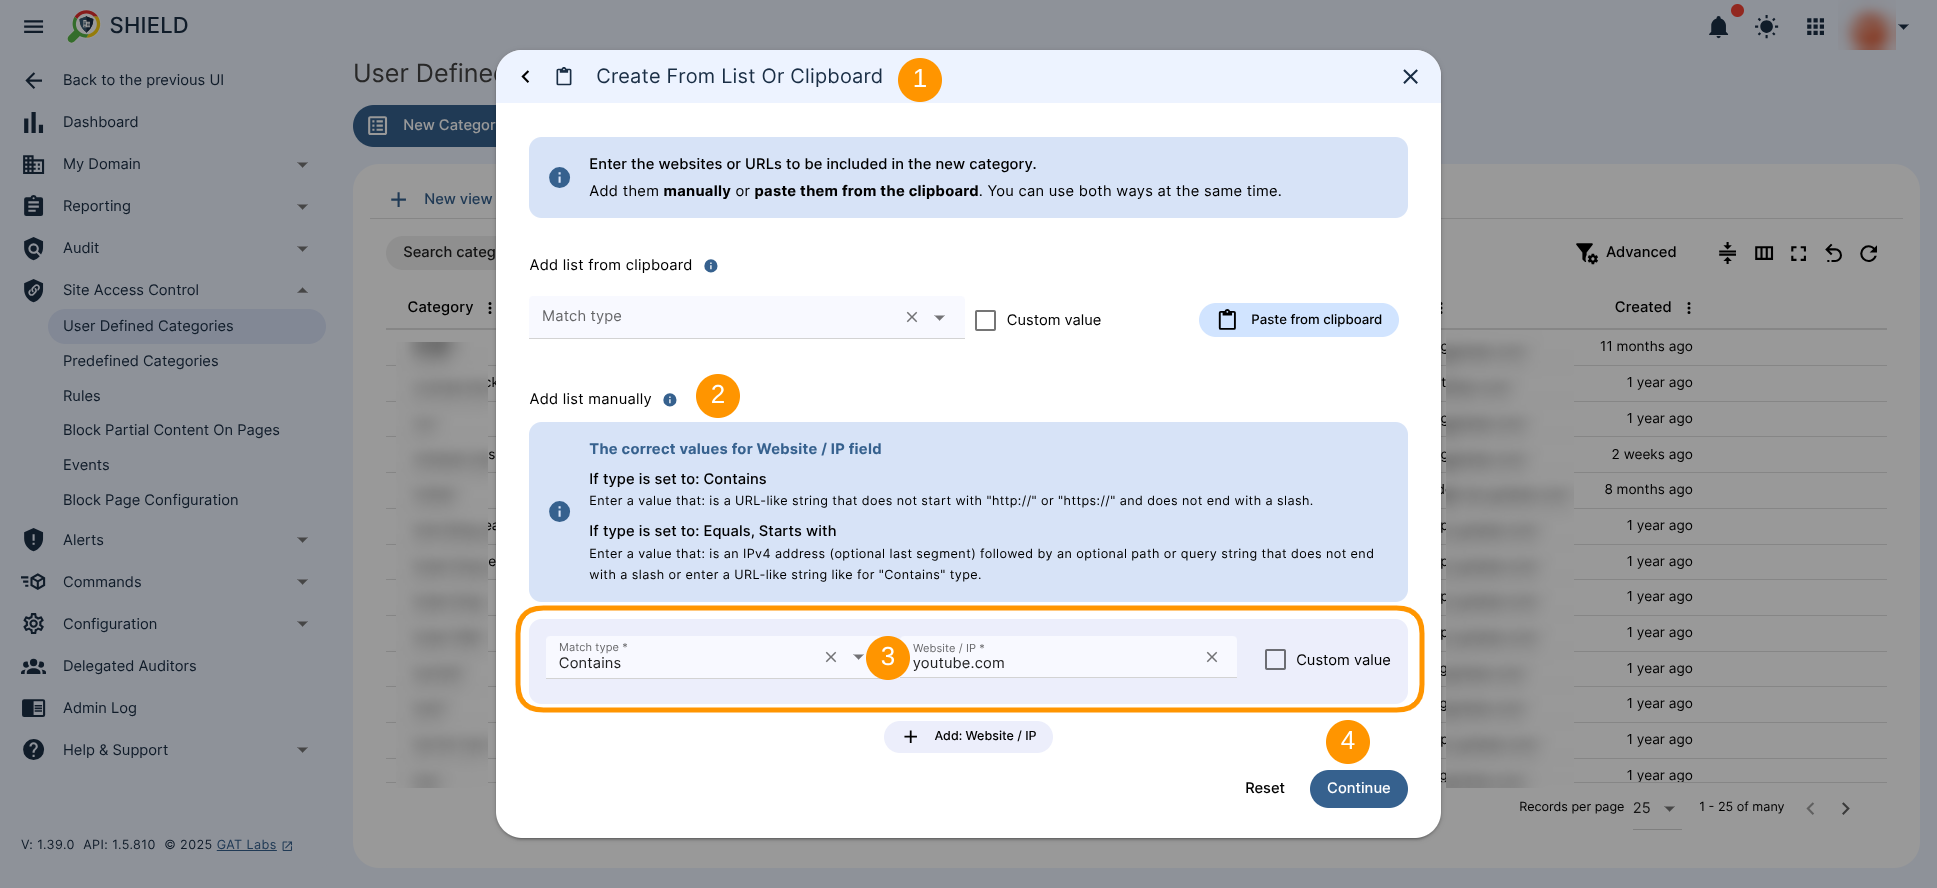
Task: Open Delegated Auditors
Action: 129,666
